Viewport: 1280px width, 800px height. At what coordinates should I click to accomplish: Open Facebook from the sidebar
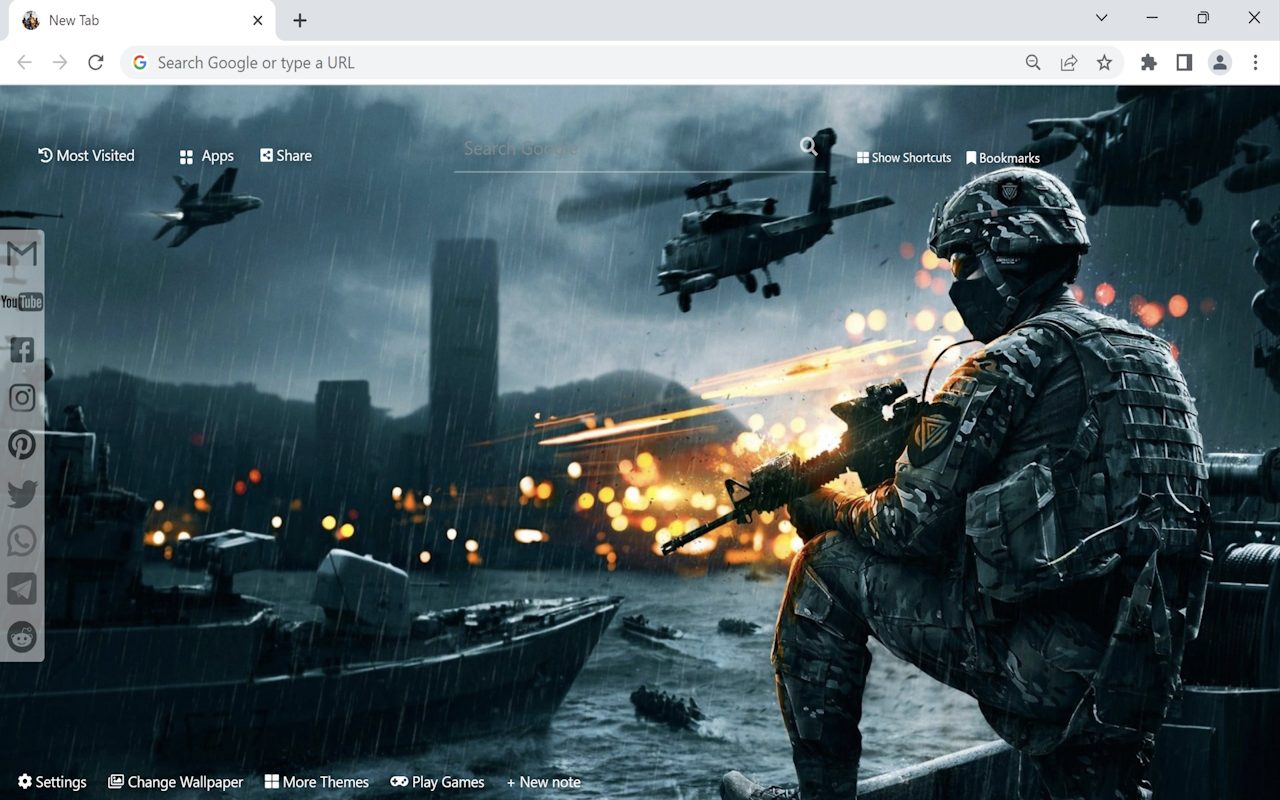(x=21, y=349)
